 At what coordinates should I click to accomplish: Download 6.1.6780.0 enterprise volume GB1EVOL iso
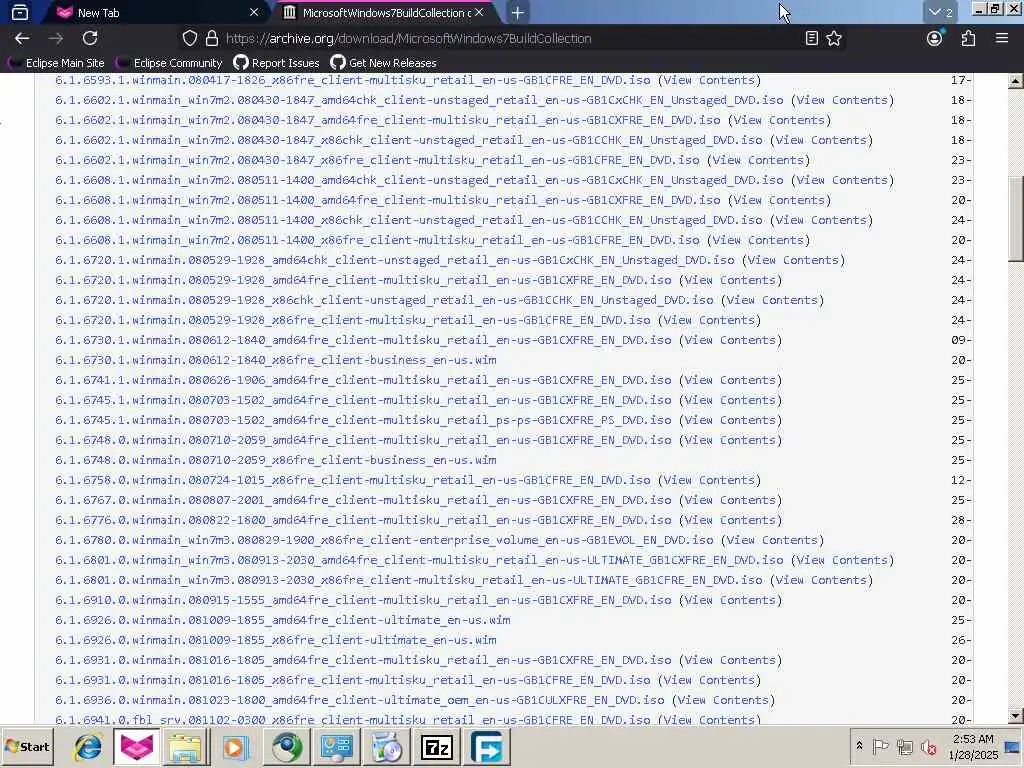click(x=384, y=540)
